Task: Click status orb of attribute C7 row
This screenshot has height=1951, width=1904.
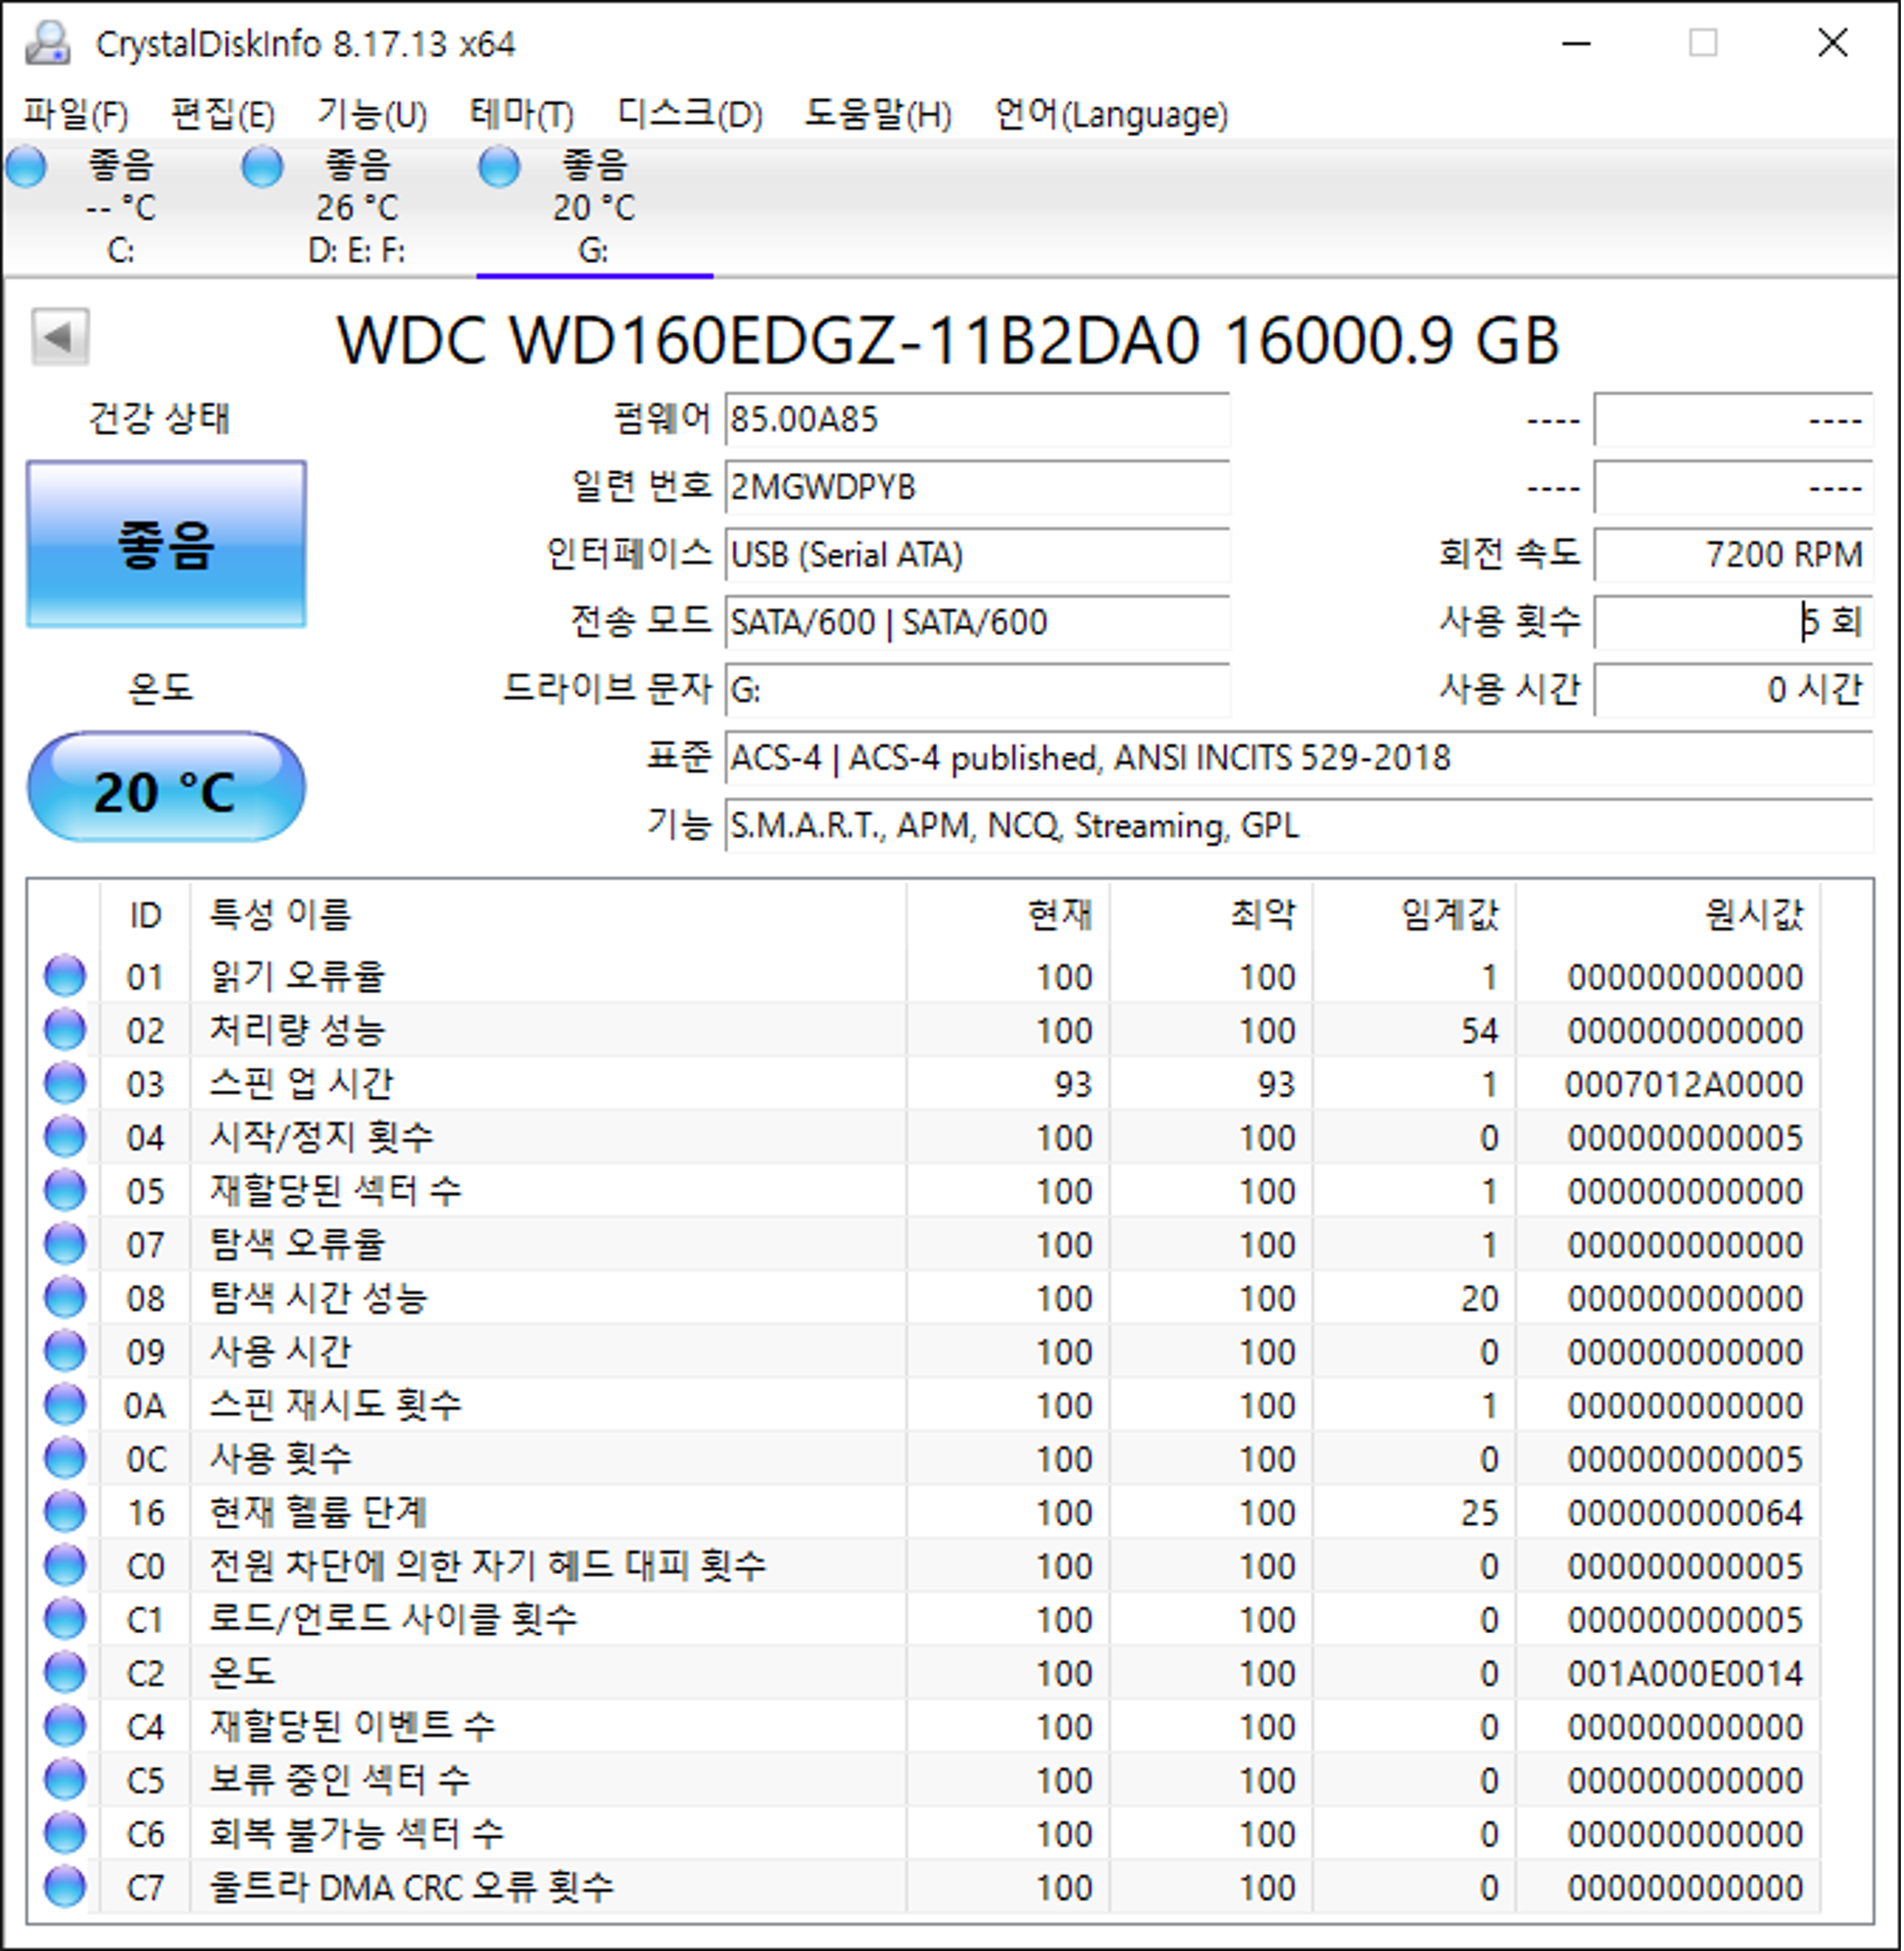Action: click(x=65, y=1886)
